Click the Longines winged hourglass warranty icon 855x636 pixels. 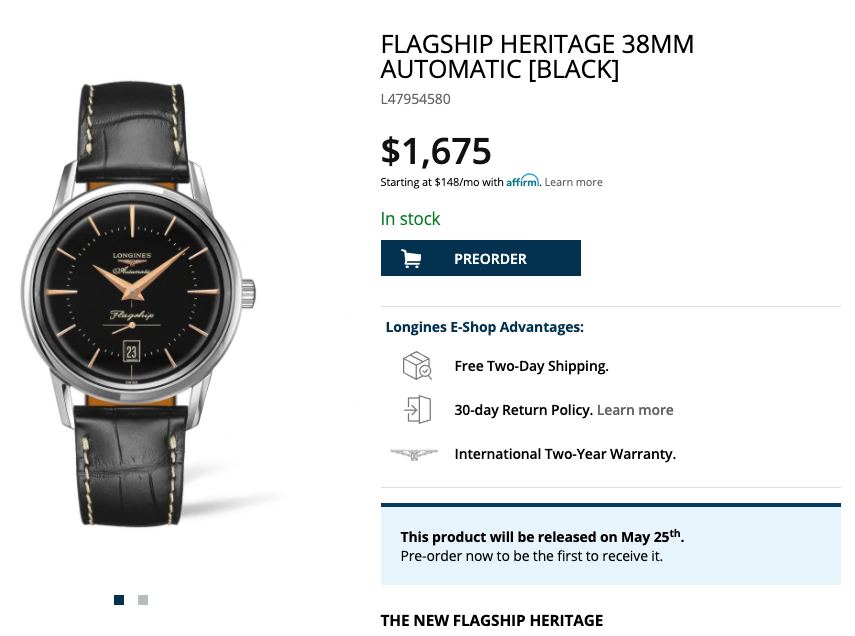pyautogui.click(x=414, y=454)
